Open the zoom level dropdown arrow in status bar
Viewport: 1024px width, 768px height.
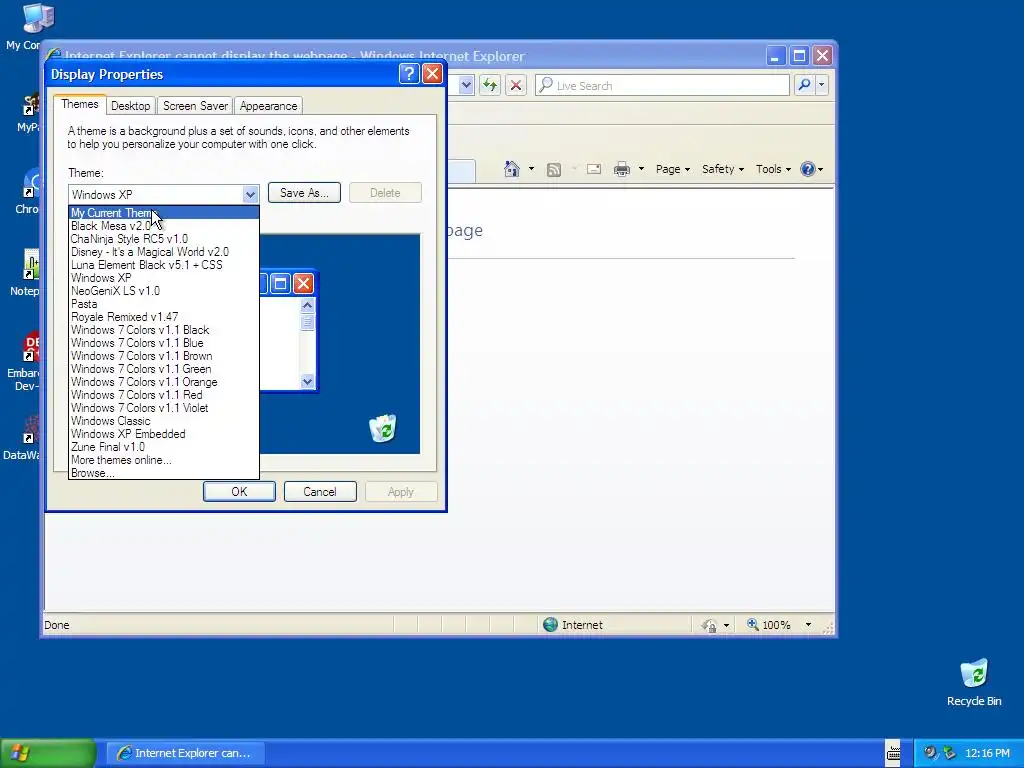808,625
